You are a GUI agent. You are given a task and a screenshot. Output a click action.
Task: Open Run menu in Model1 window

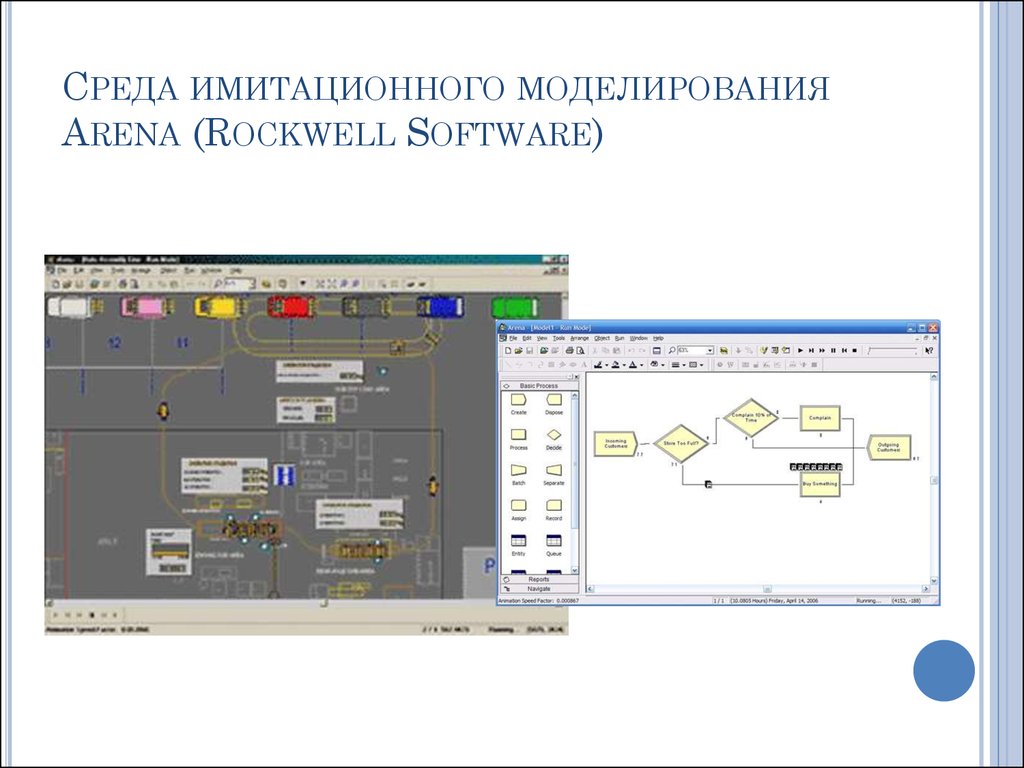pos(619,338)
